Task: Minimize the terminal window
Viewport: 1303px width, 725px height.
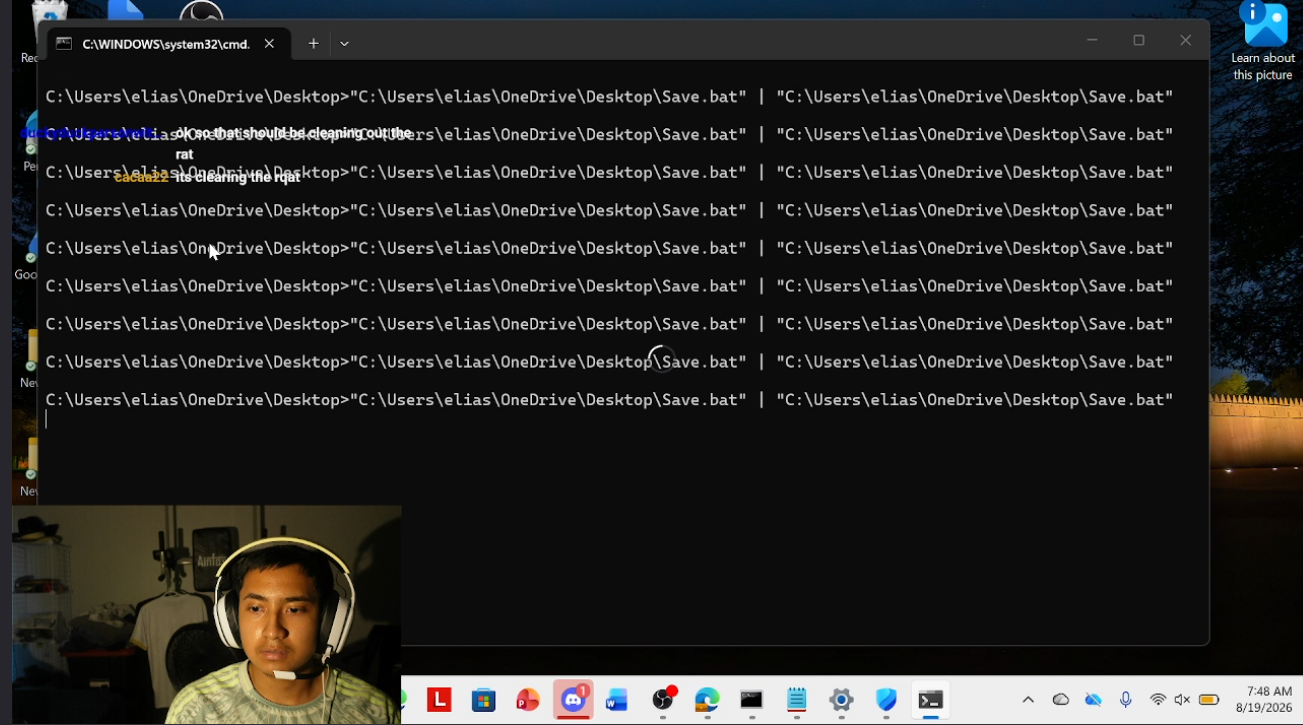Action: [1092, 41]
